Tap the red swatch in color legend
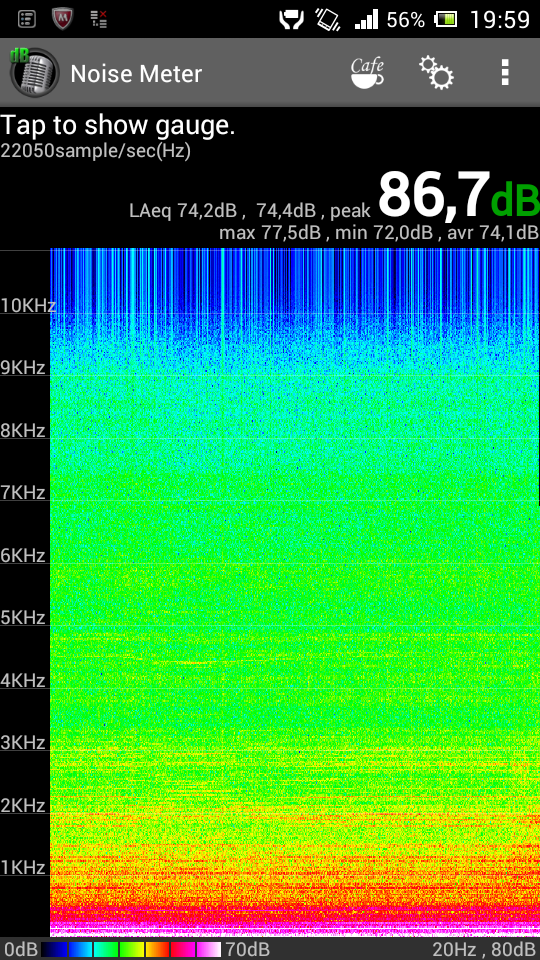 [x=182, y=950]
